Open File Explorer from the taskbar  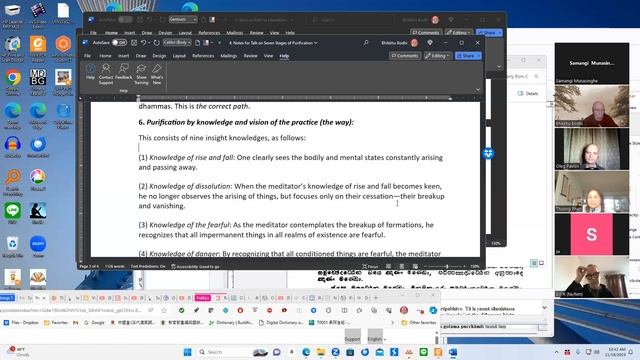tap(321, 352)
